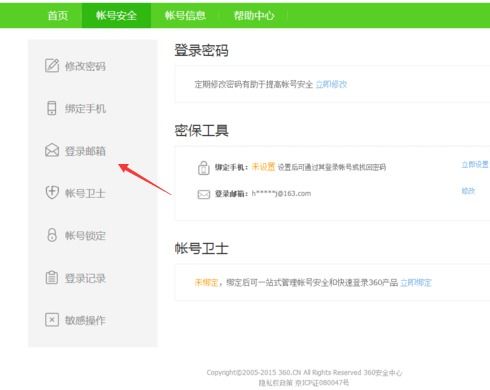Click 立即设置 for phone binding

(x=475, y=164)
